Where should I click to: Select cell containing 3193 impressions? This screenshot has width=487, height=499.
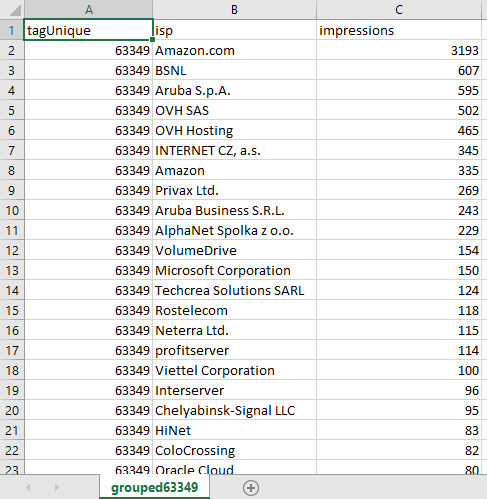pos(399,50)
